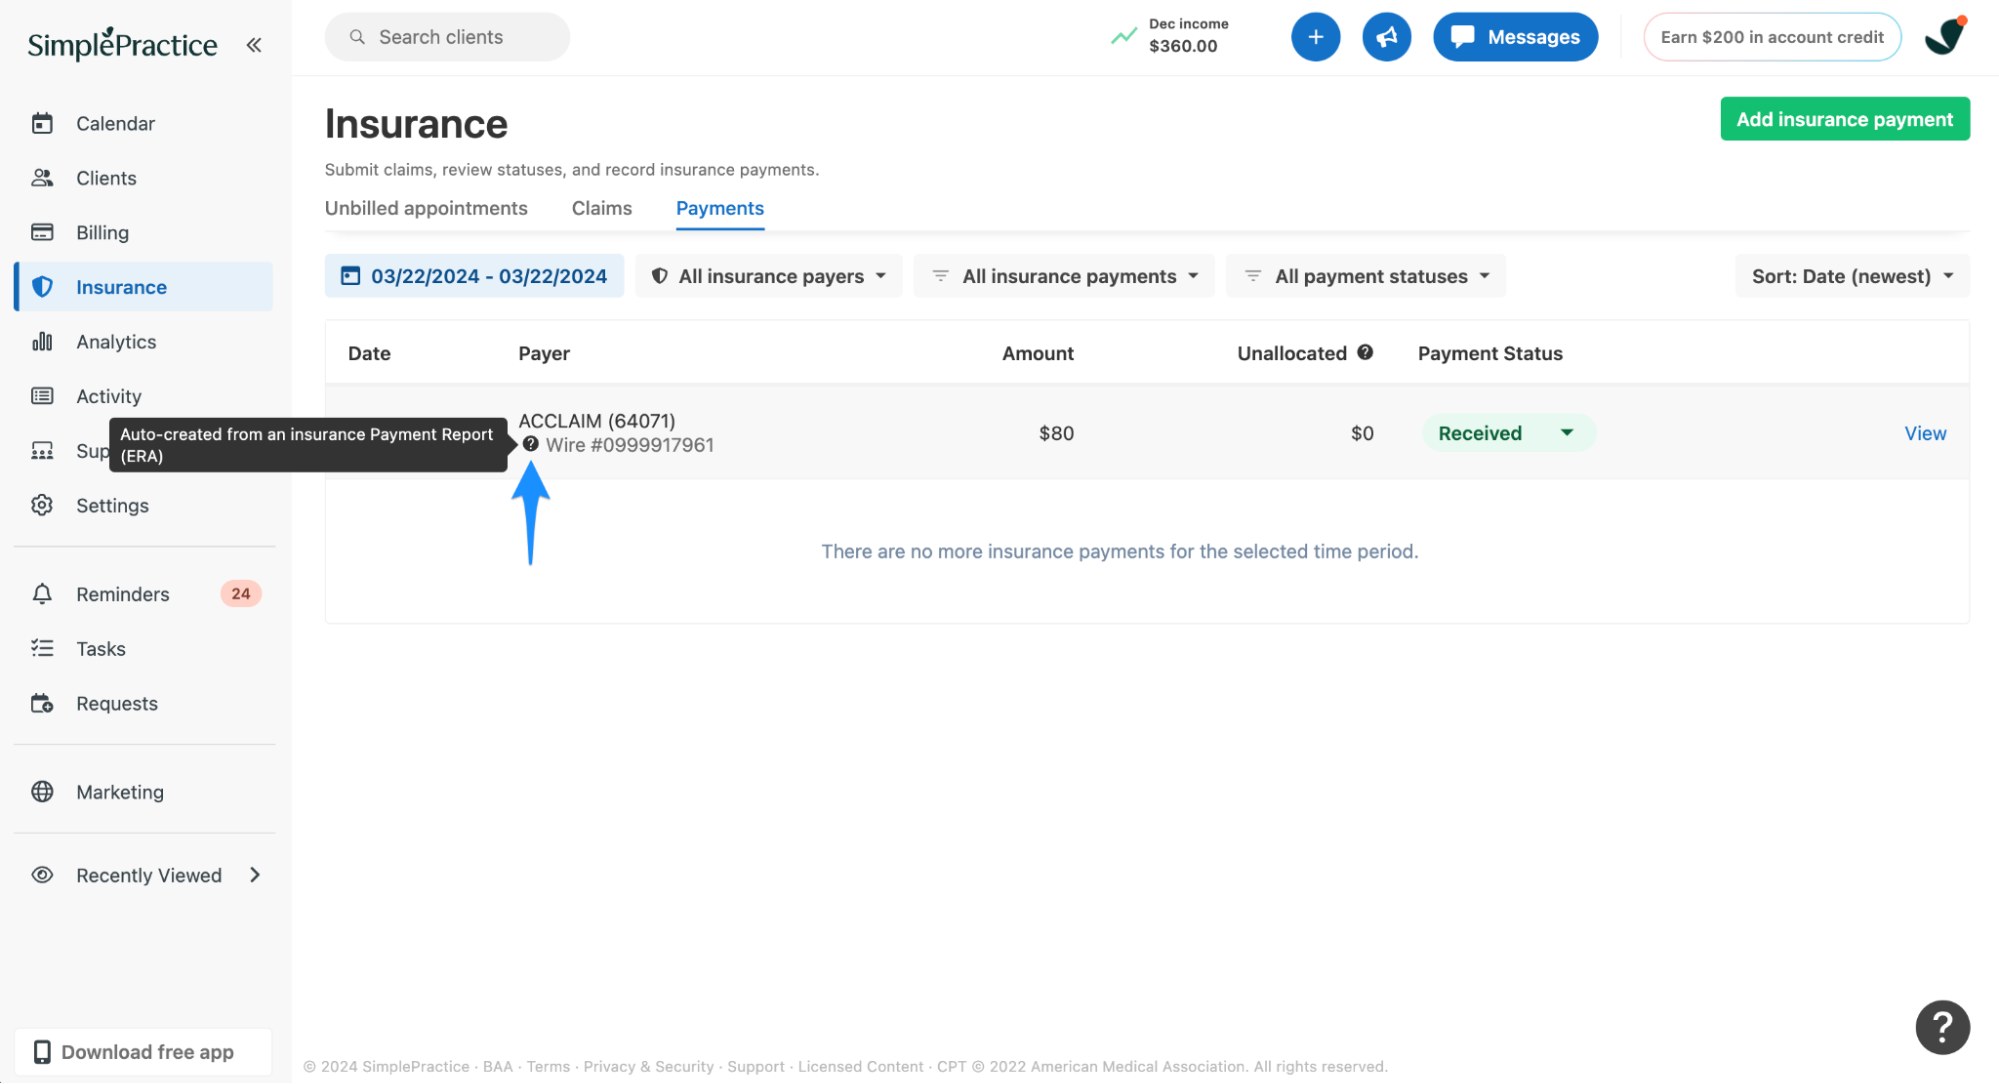Go to Billing in sidebar
The width and height of the screenshot is (1999, 1084).
(102, 232)
